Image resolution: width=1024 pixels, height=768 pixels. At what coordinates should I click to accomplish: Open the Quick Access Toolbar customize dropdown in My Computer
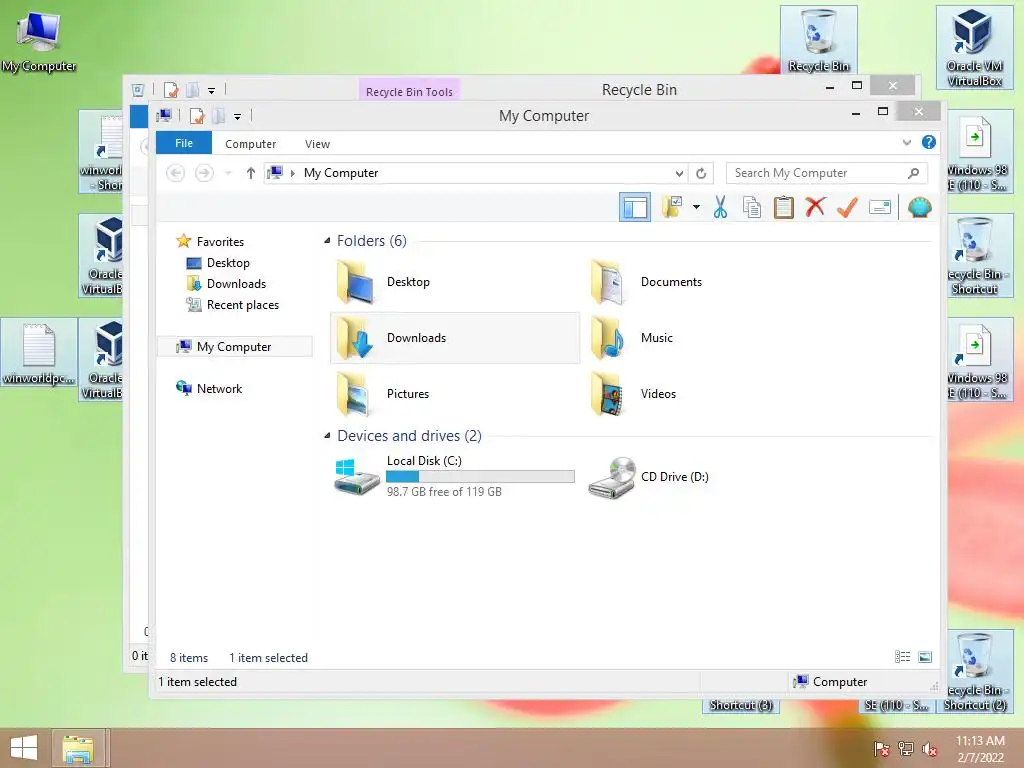coord(237,117)
